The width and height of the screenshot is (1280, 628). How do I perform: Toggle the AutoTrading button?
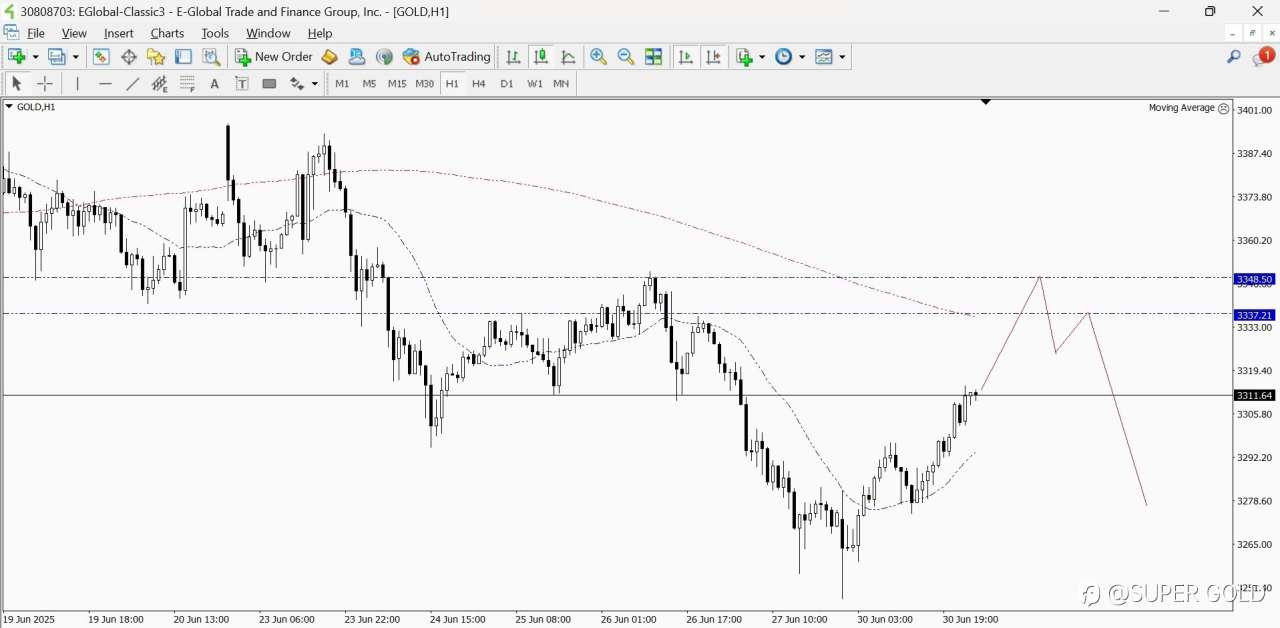(x=447, y=57)
